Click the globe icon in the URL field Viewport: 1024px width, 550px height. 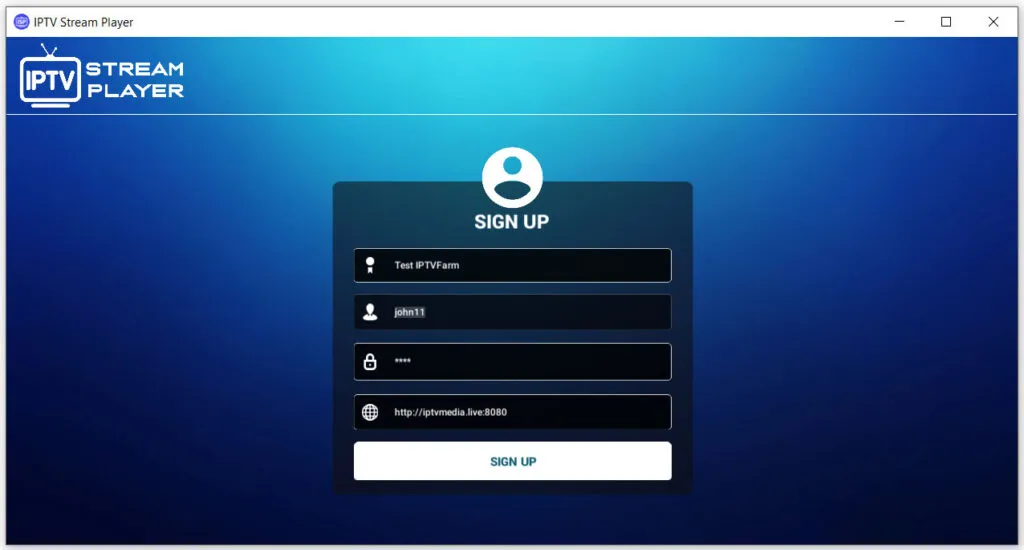pyautogui.click(x=370, y=412)
